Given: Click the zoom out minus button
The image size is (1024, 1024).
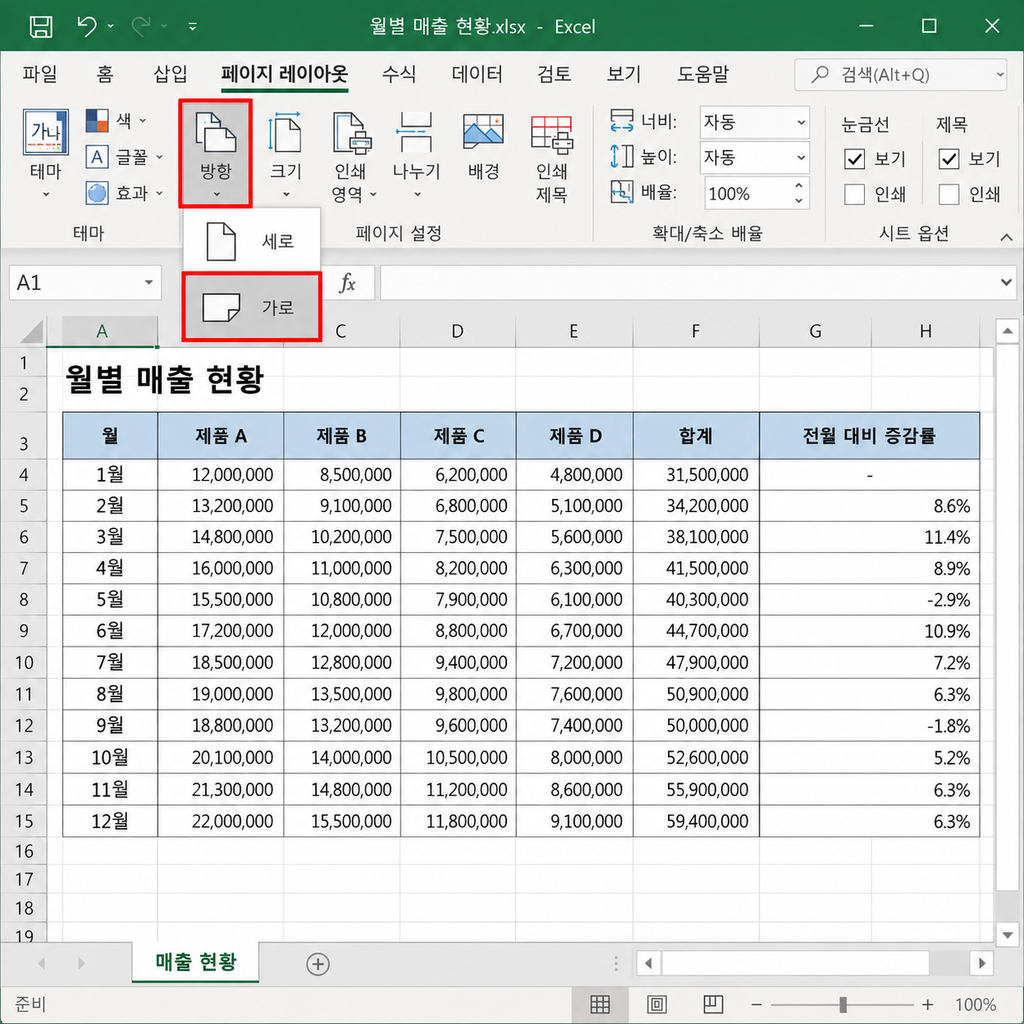Looking at the screenshot, I should point(756,1004).
